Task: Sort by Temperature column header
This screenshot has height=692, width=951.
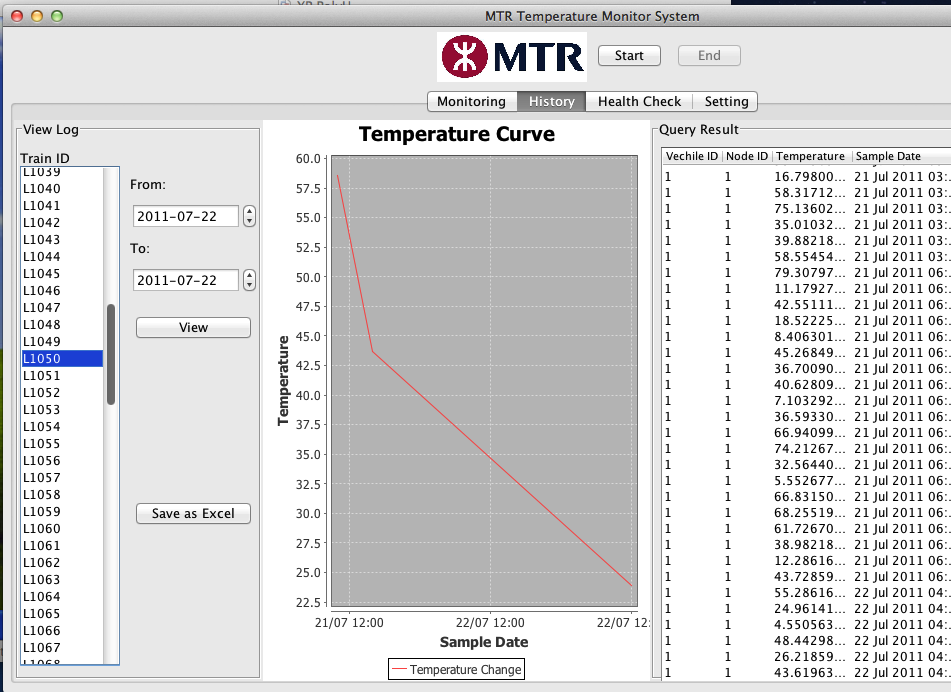Action: (x=811, y=156)
